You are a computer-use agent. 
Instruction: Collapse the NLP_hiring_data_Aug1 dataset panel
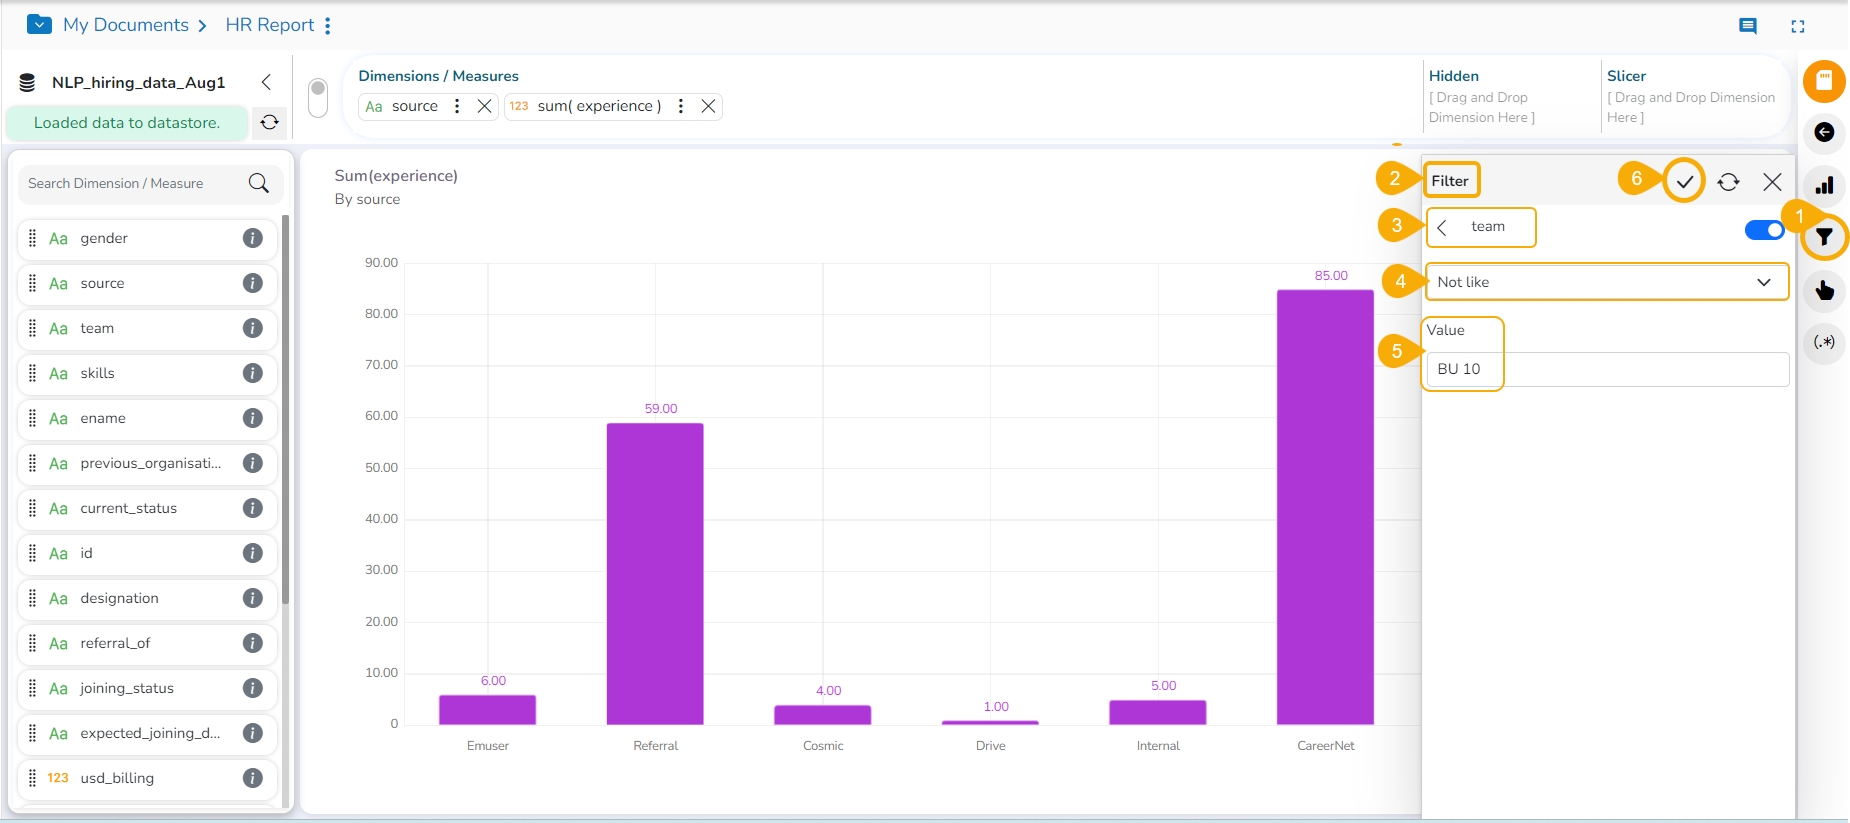coord(266,82)
